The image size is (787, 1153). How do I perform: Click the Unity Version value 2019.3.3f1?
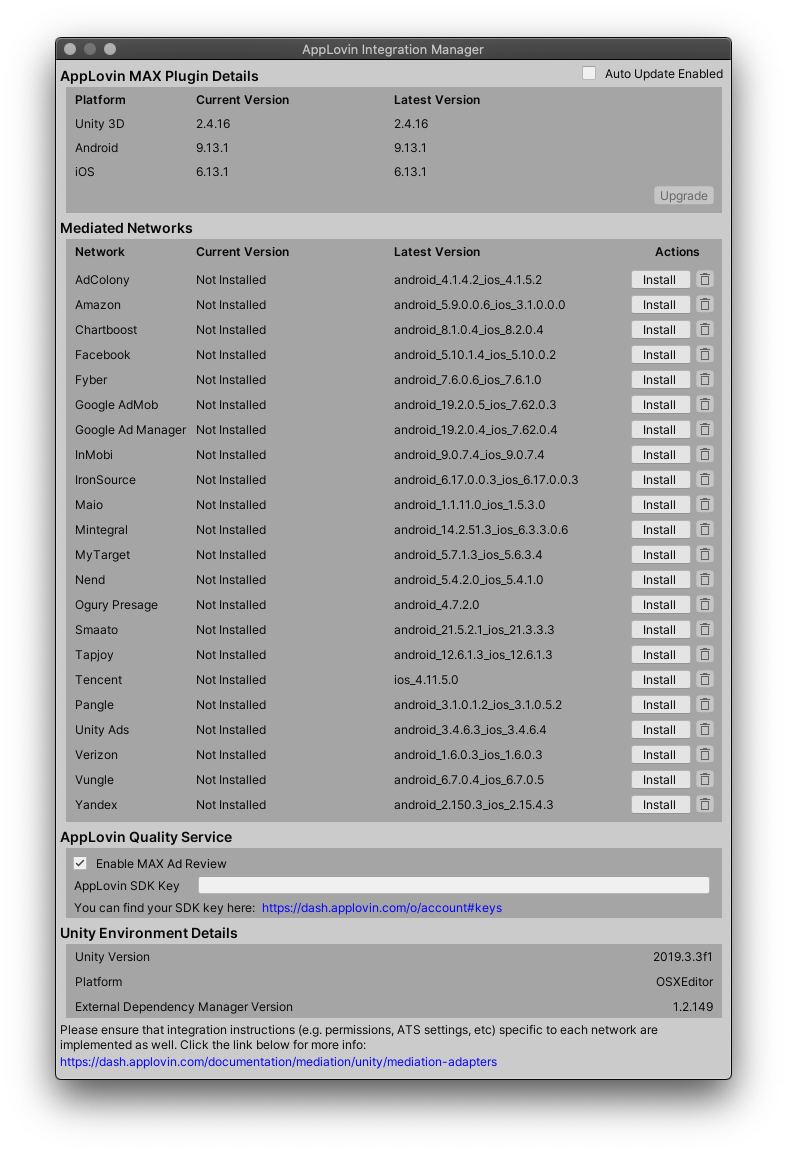click(x=683, y=957)
